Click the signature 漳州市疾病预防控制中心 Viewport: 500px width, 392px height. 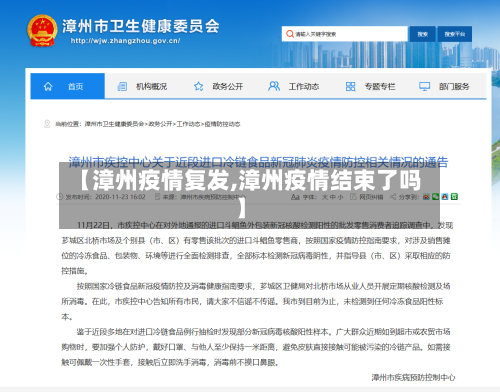click(413, 377)
